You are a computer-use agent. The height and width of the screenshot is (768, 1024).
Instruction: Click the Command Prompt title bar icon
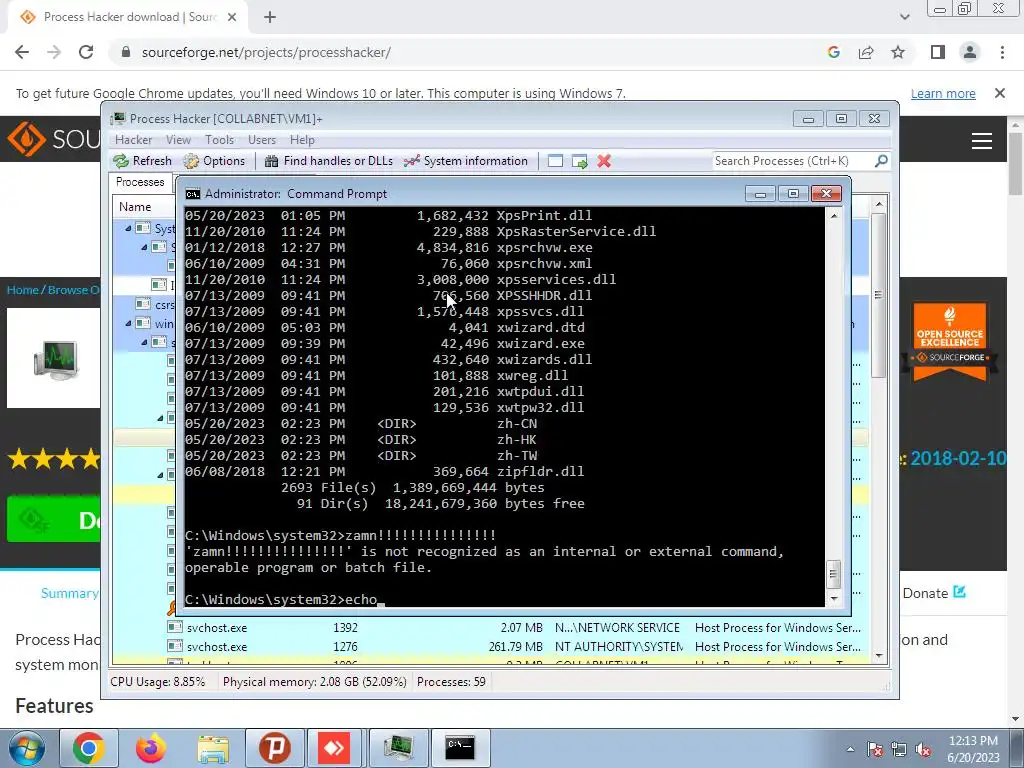tap(193, 194)
